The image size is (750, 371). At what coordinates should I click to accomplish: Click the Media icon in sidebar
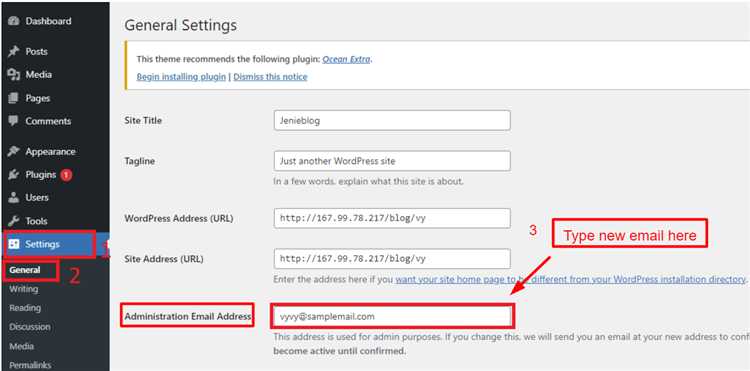click(13, 75)
